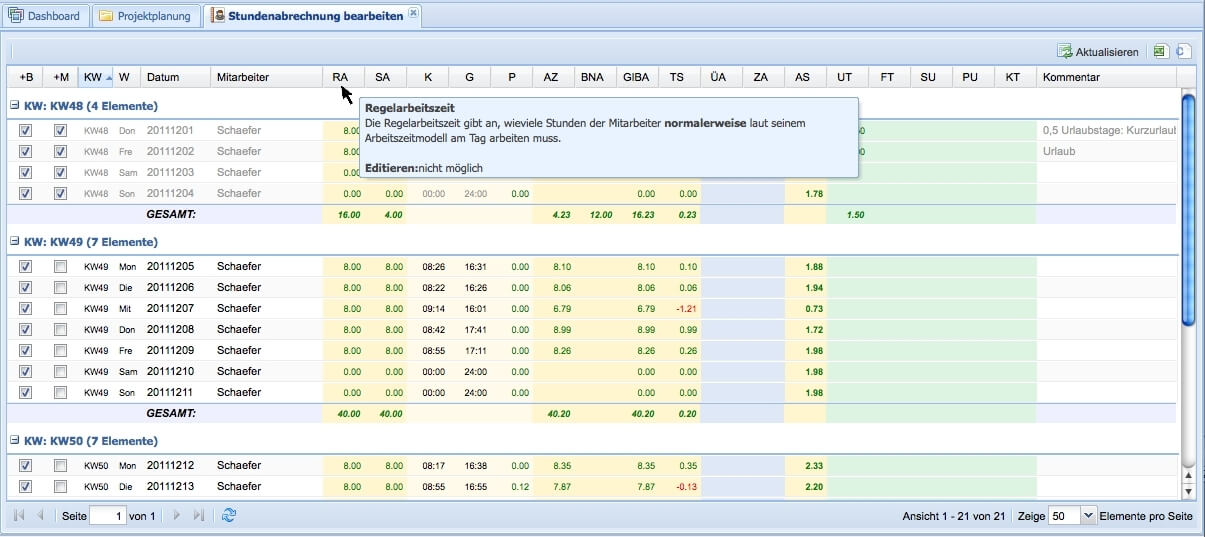
Task: Click the Kommentar column header
Action: pyautogui.click(x=1106, y=77)
